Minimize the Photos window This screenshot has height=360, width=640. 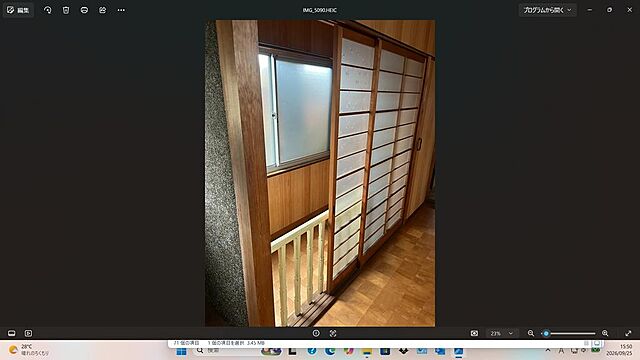589,10
